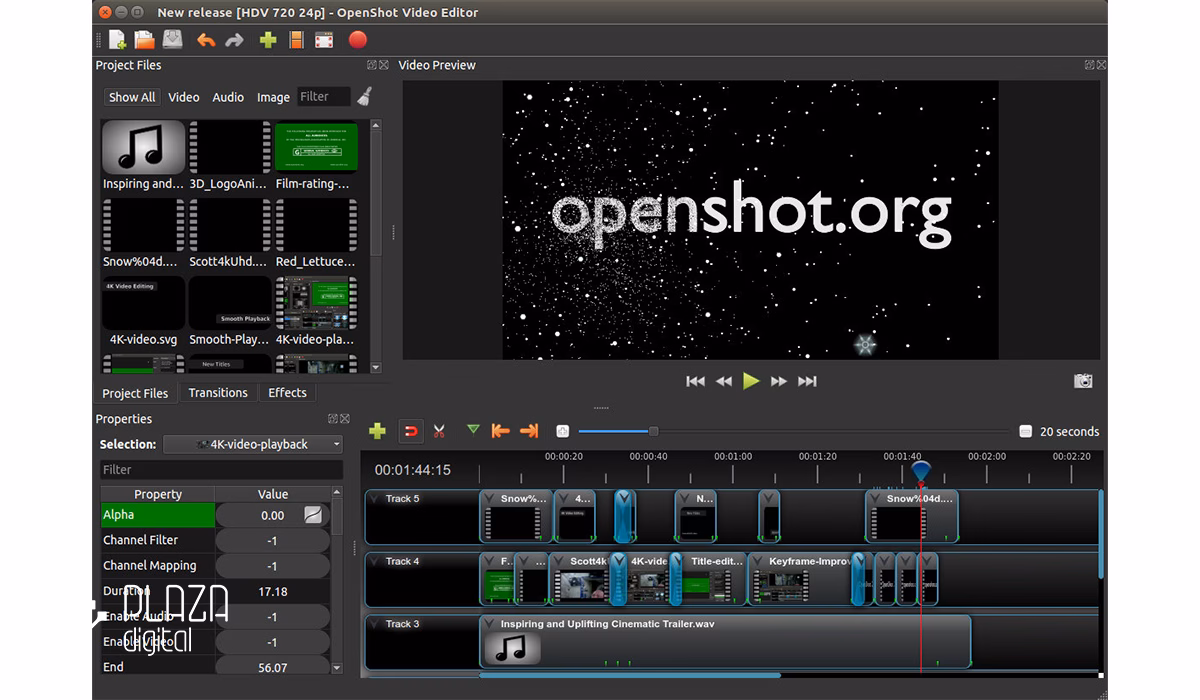Click in the Project Files Filter field
Image resolution: width=1200 pixels, height=700 pixels.
[x=324, y=97]
